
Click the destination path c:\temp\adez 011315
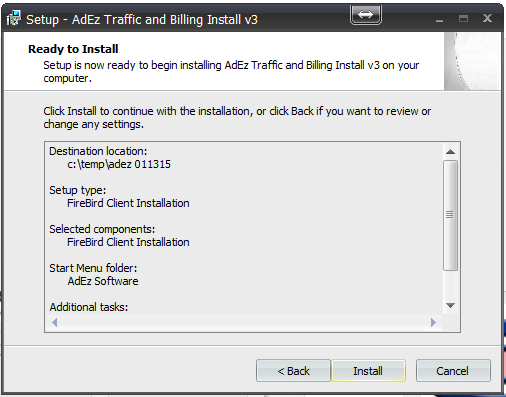click(119, 164)
